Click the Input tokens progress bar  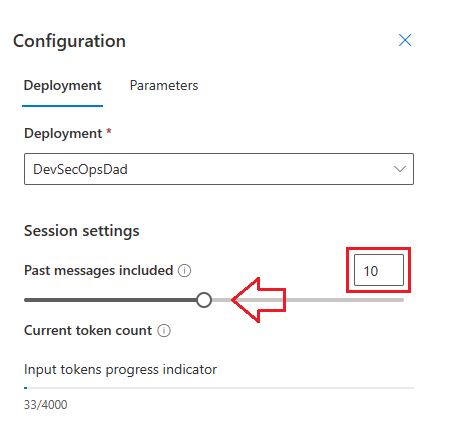(x=219, y=388)
